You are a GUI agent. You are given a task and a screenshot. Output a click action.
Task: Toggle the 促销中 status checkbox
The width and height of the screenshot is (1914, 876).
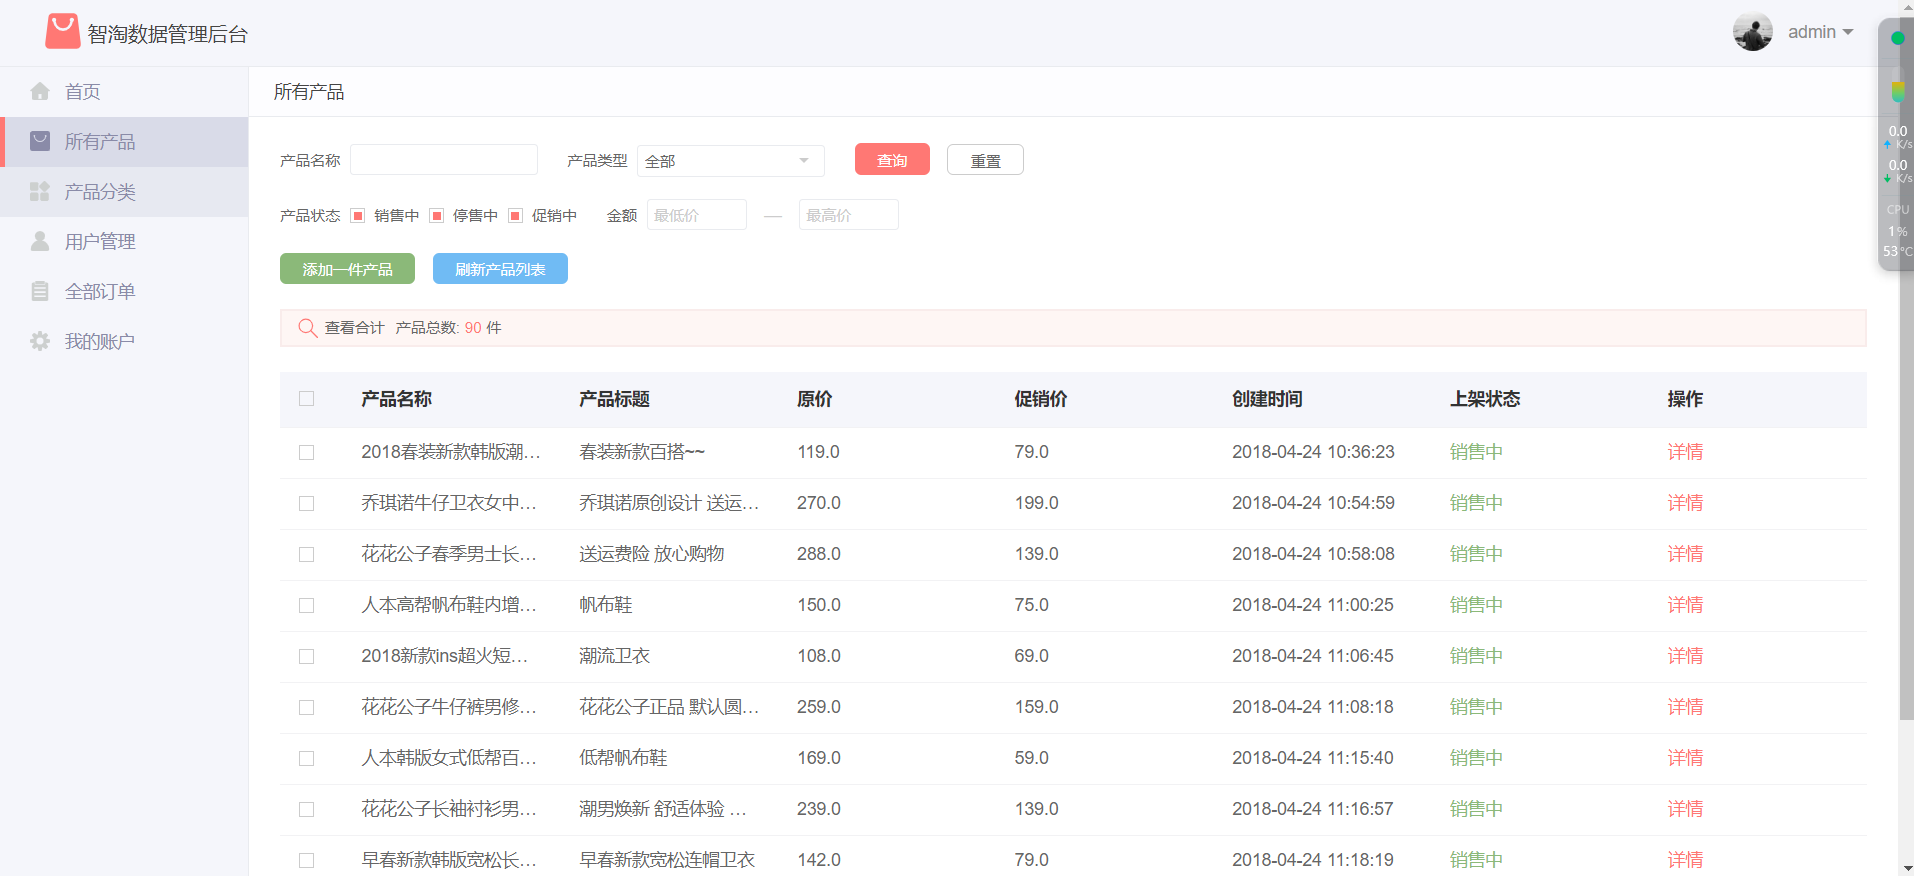[515, 215]
